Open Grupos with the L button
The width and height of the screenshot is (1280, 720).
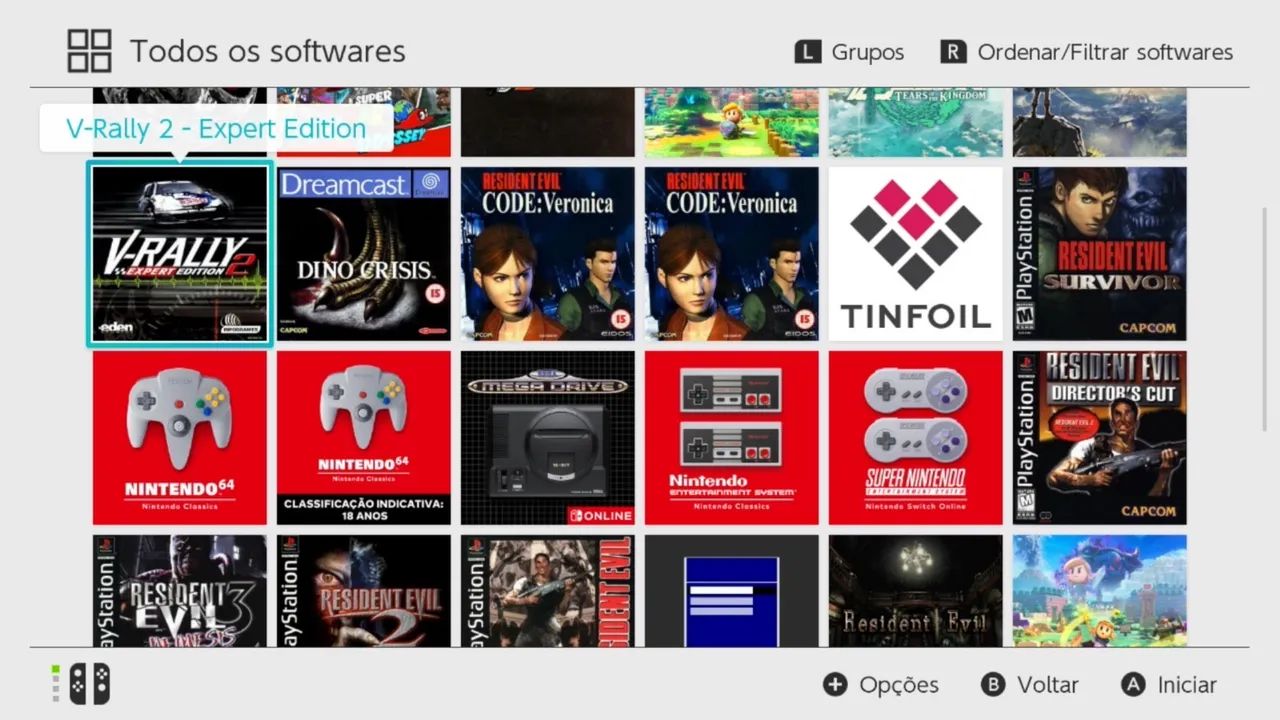[x=849, y=52]
